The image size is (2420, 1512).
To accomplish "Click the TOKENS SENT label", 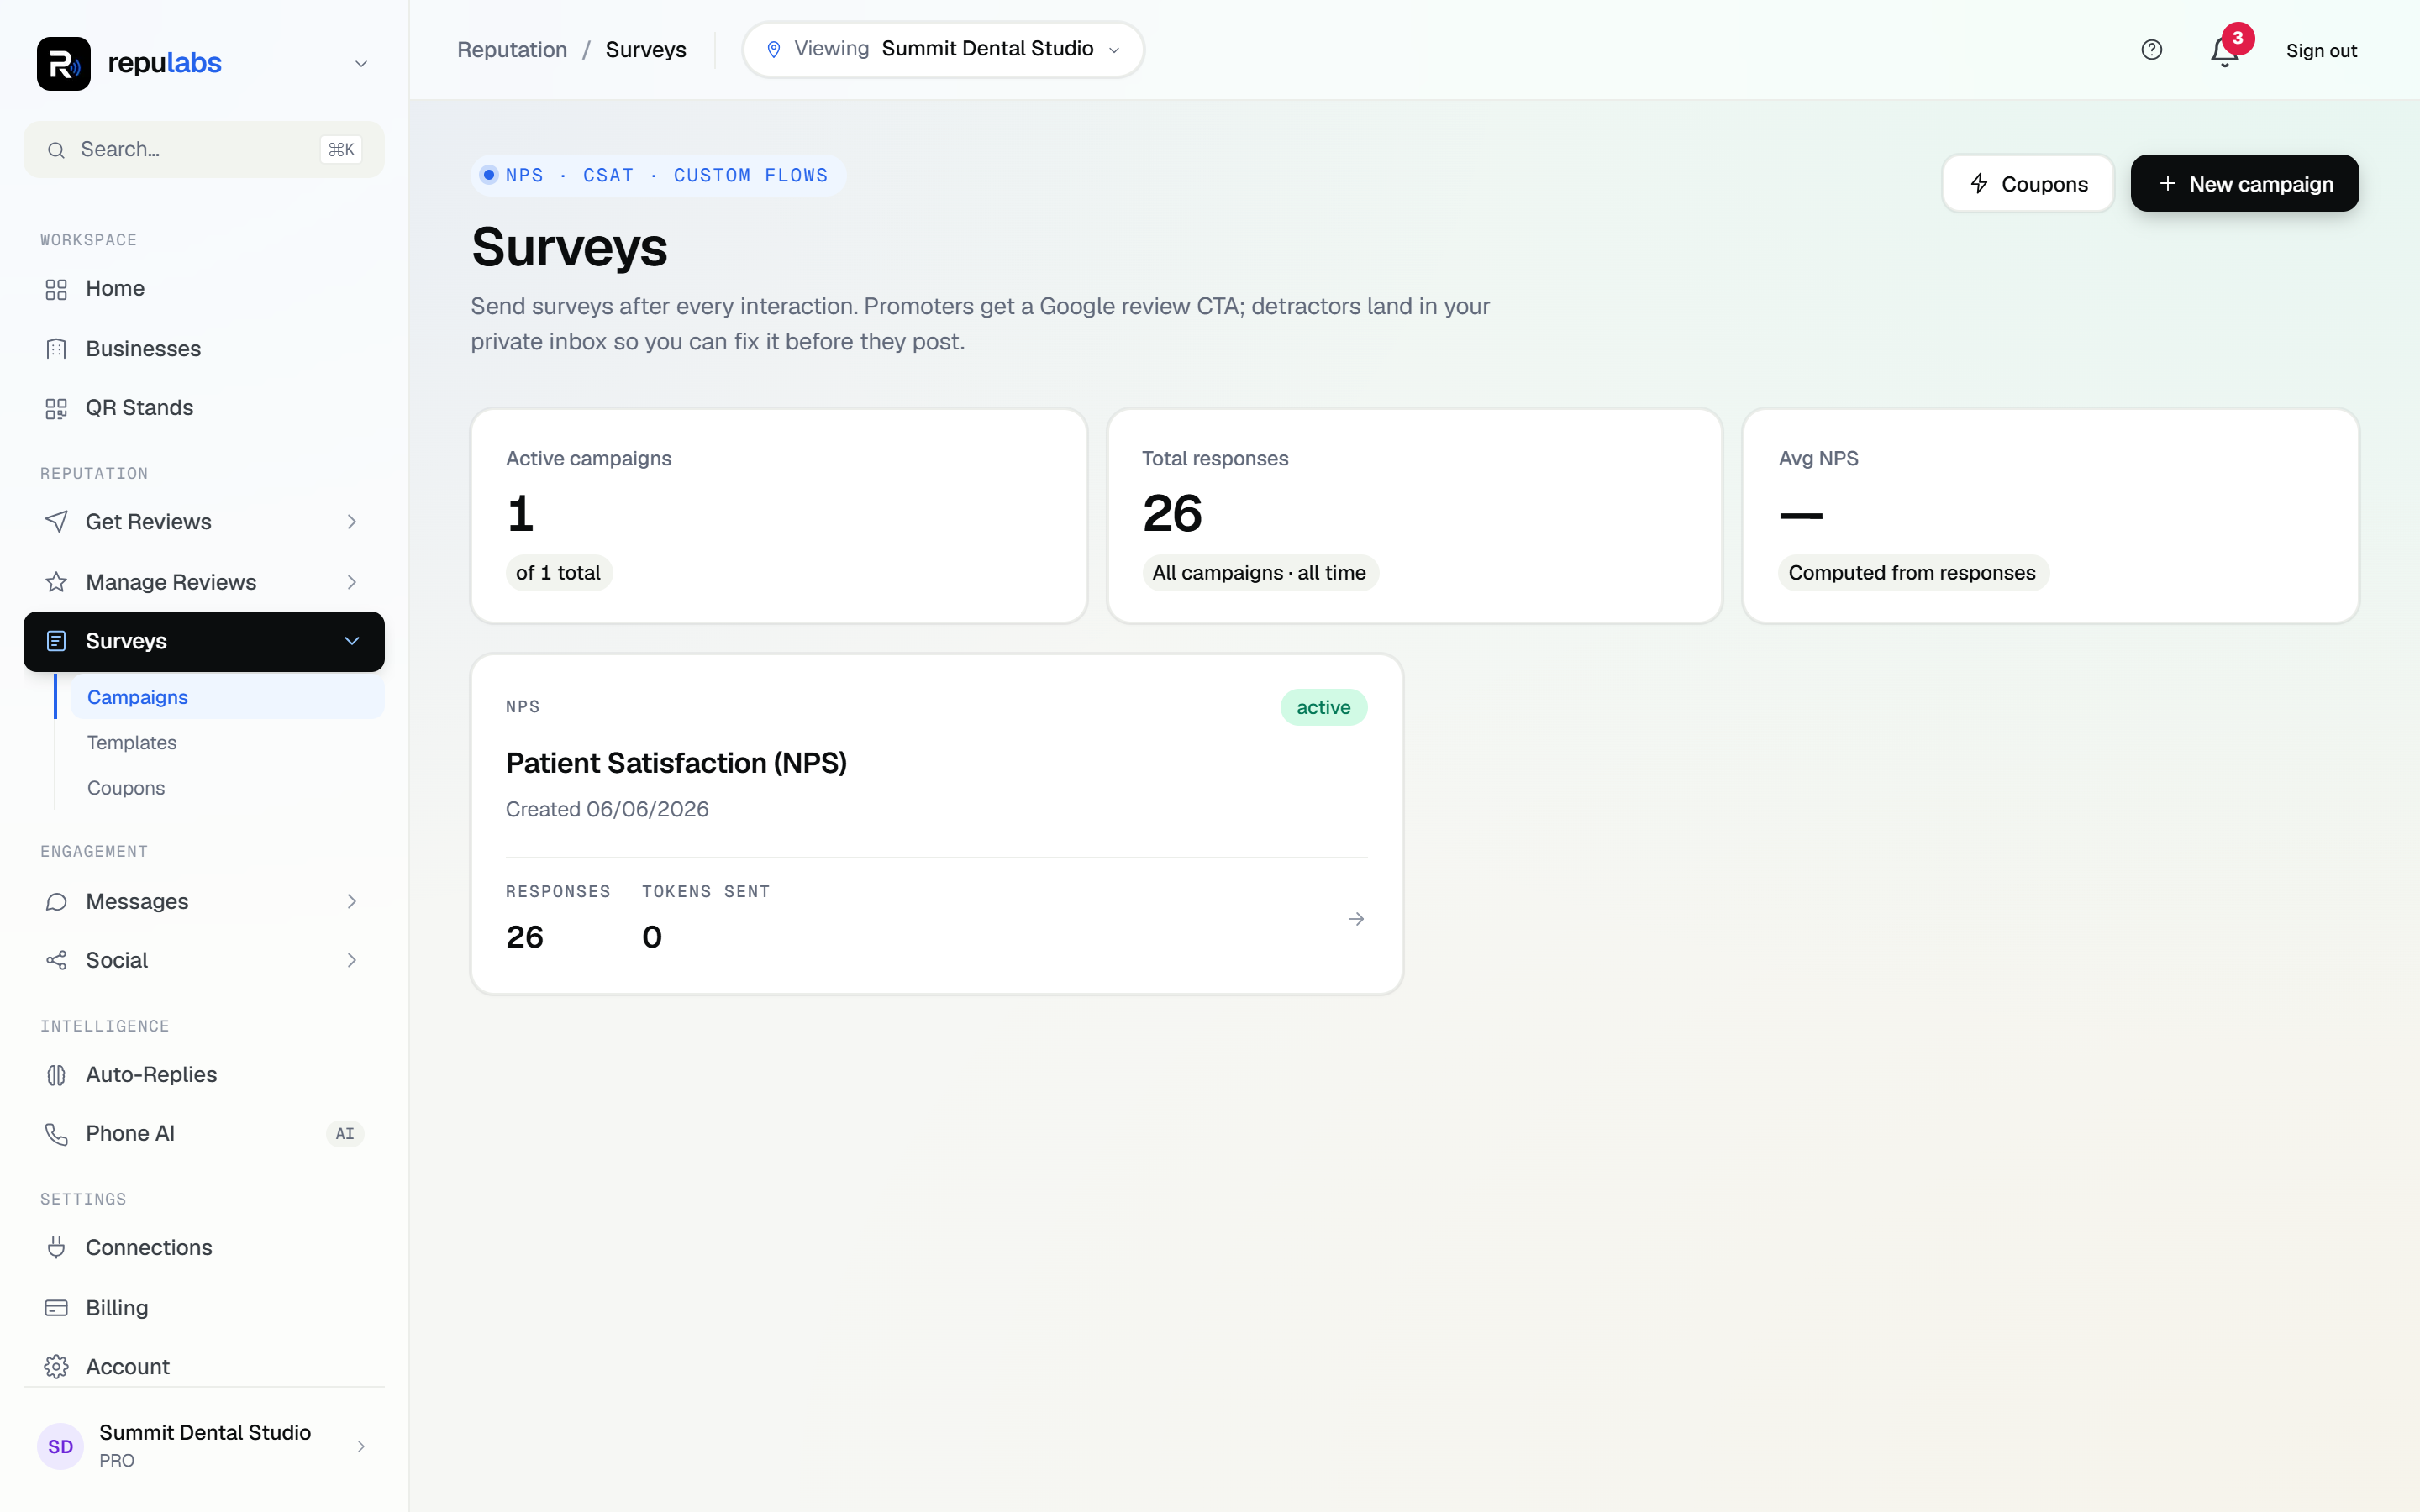I will [706, 891].
